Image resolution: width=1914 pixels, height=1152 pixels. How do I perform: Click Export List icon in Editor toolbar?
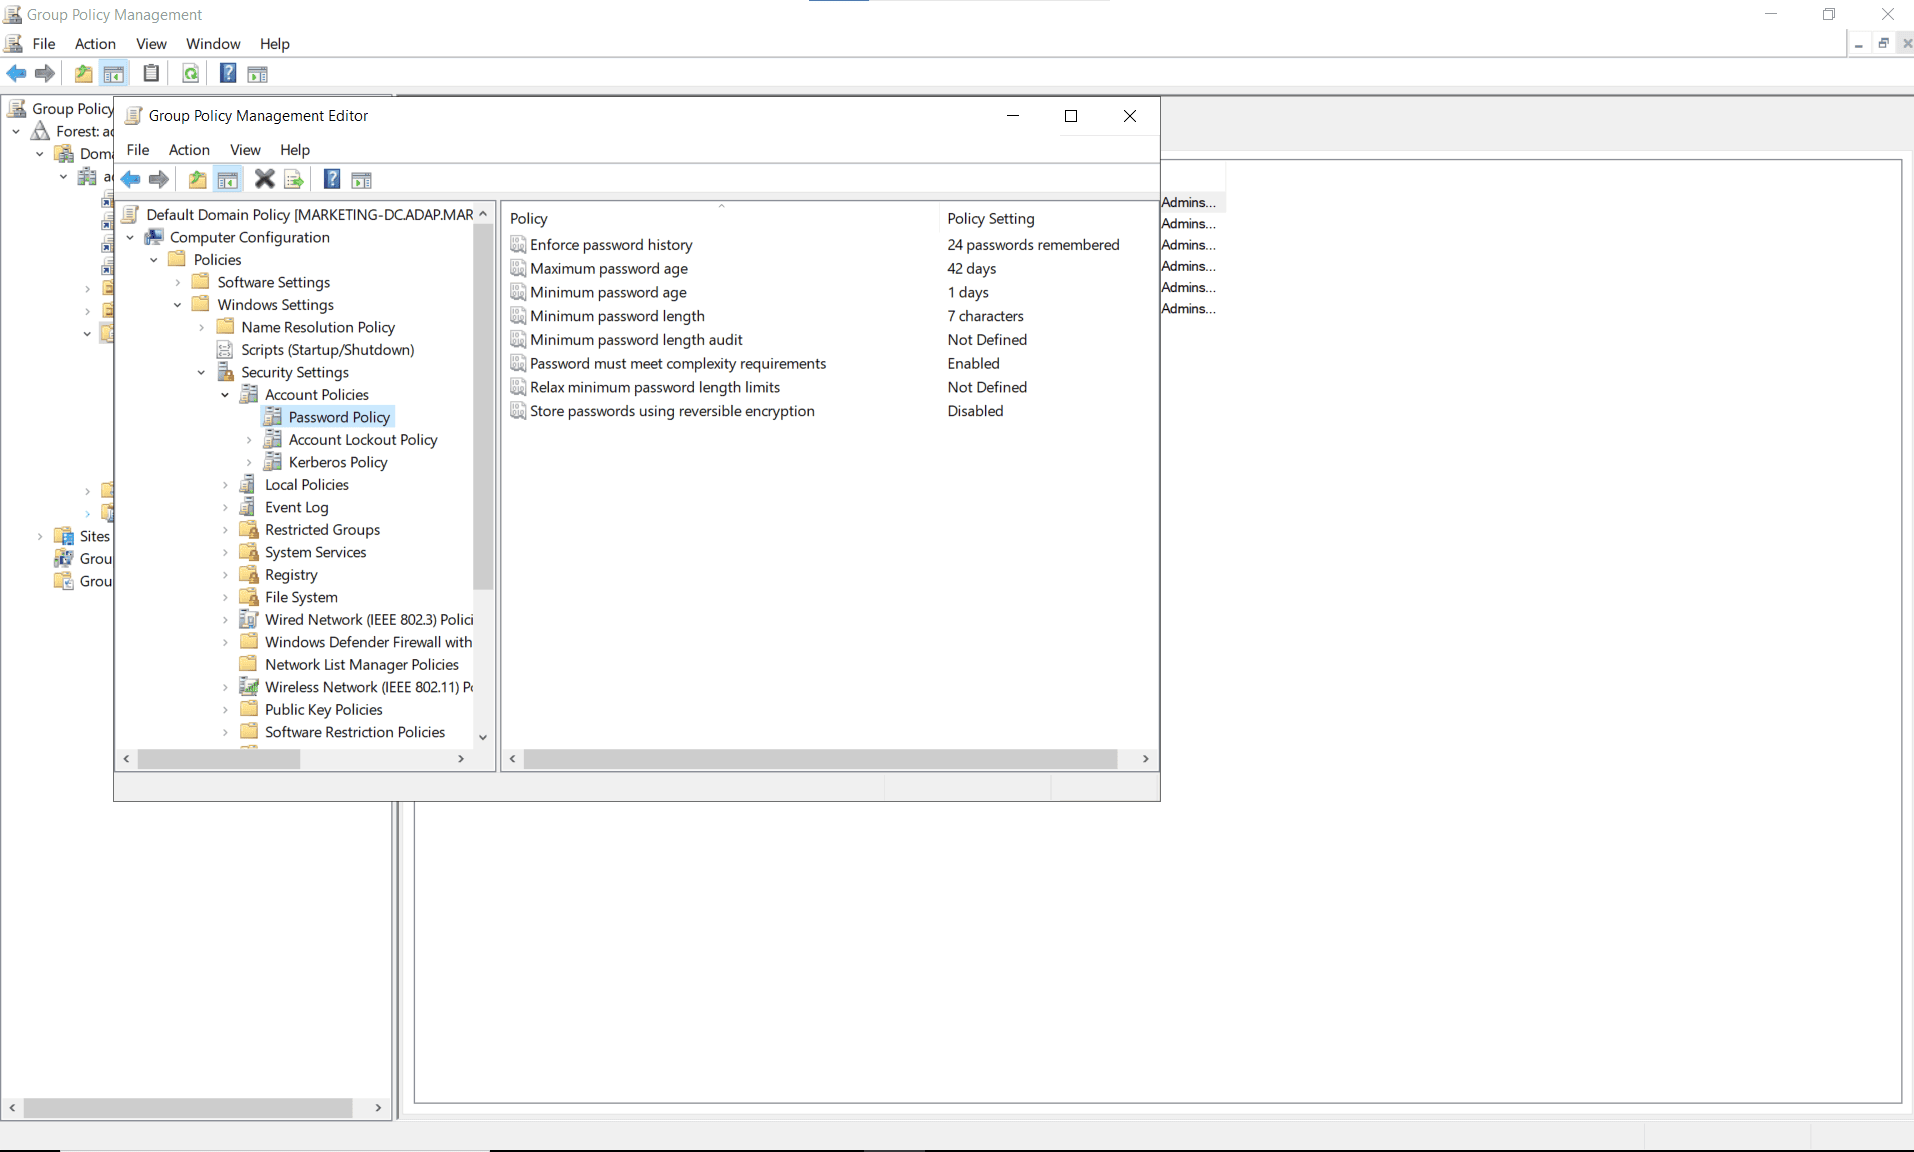point(294,179)
